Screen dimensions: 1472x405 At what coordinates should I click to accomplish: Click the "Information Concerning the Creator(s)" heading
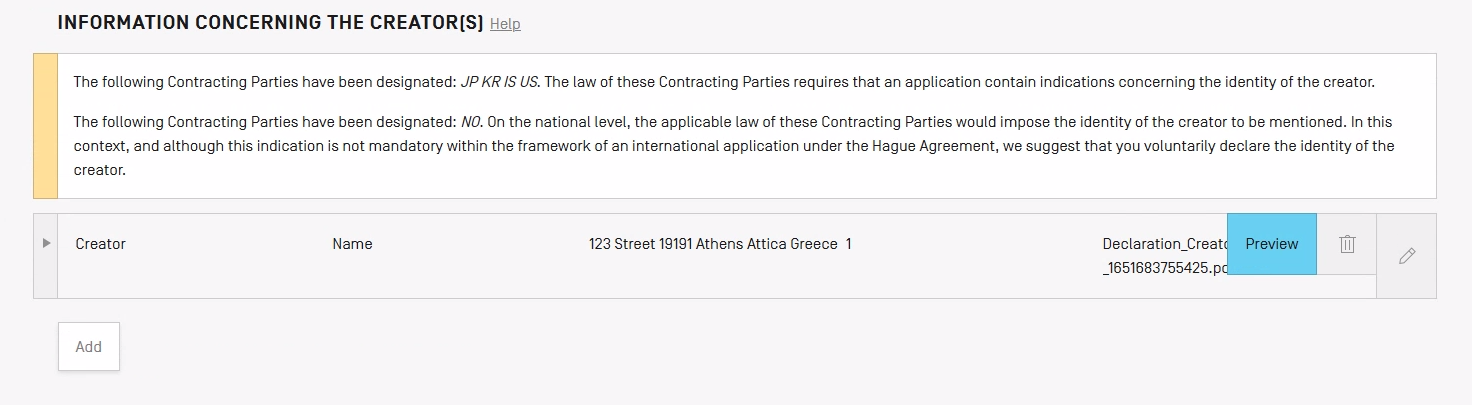point(270,22)
